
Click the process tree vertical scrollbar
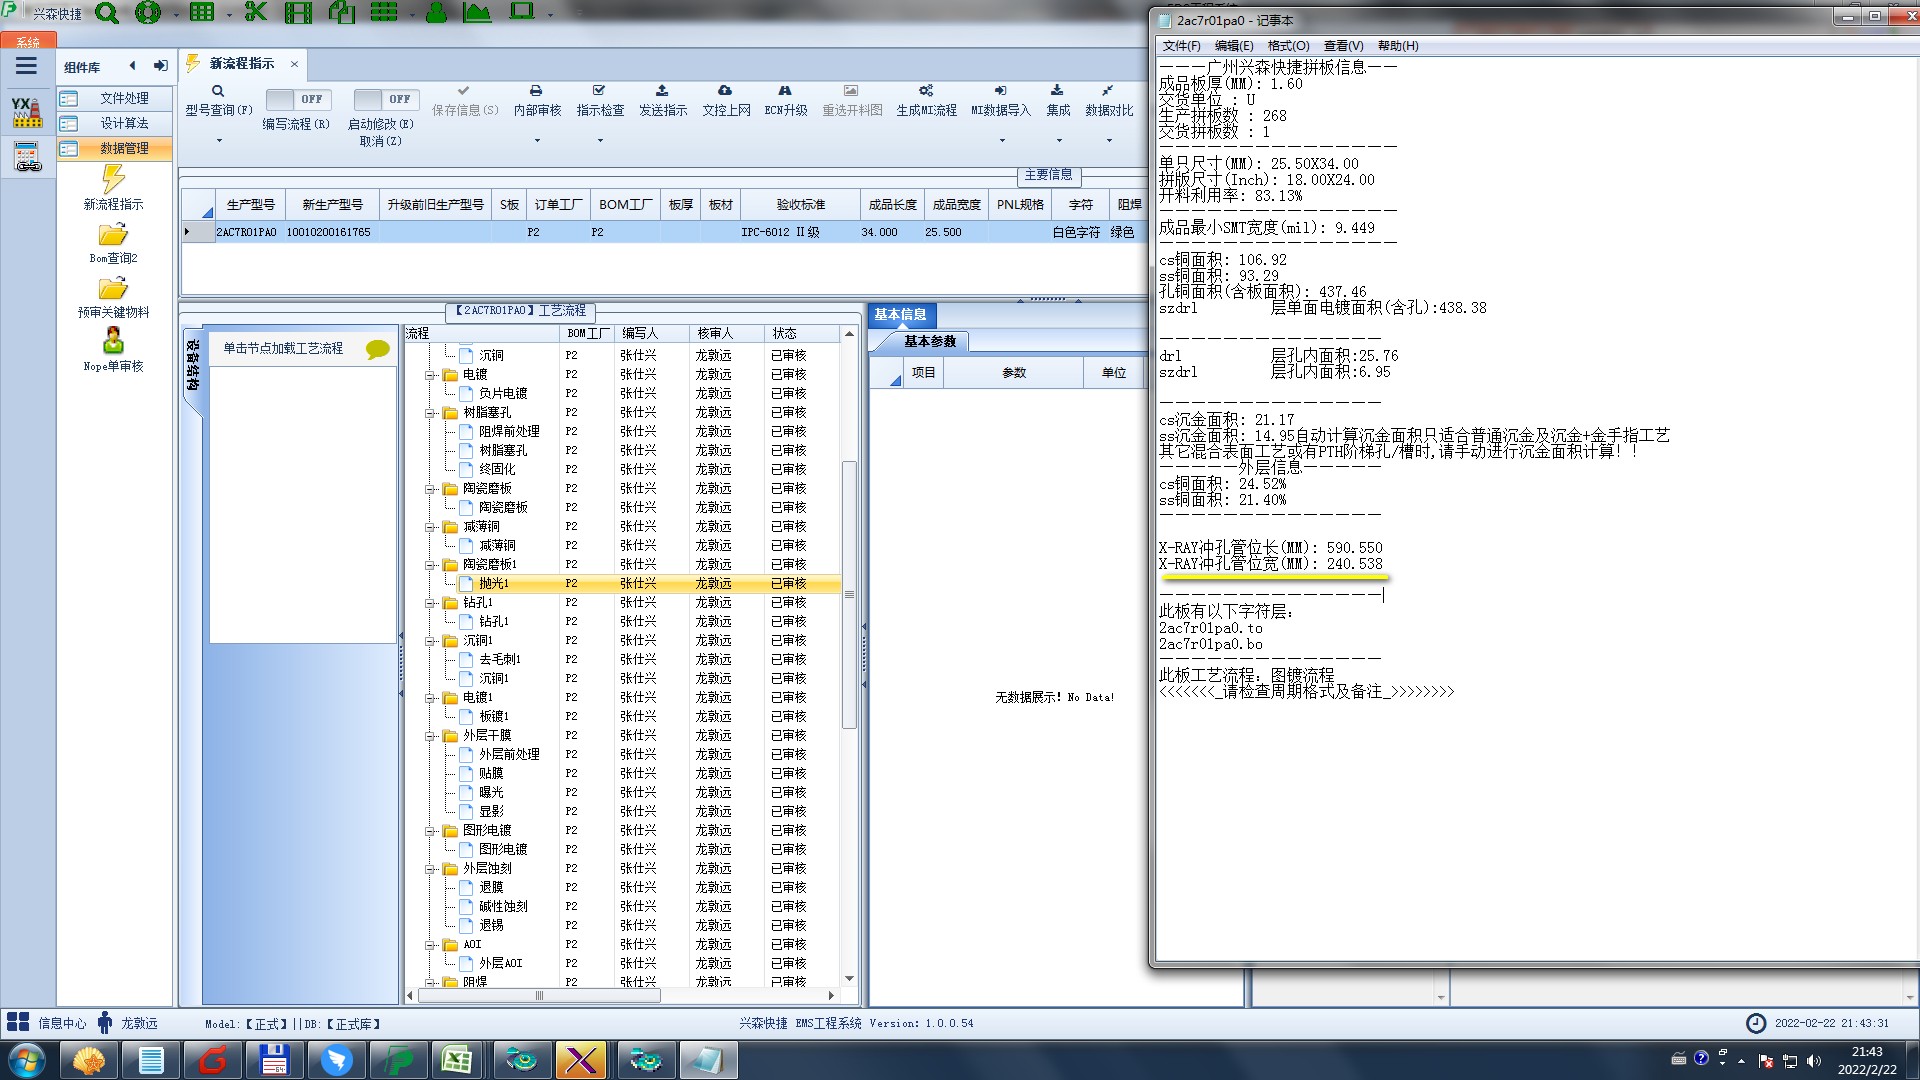coord(849,594)
